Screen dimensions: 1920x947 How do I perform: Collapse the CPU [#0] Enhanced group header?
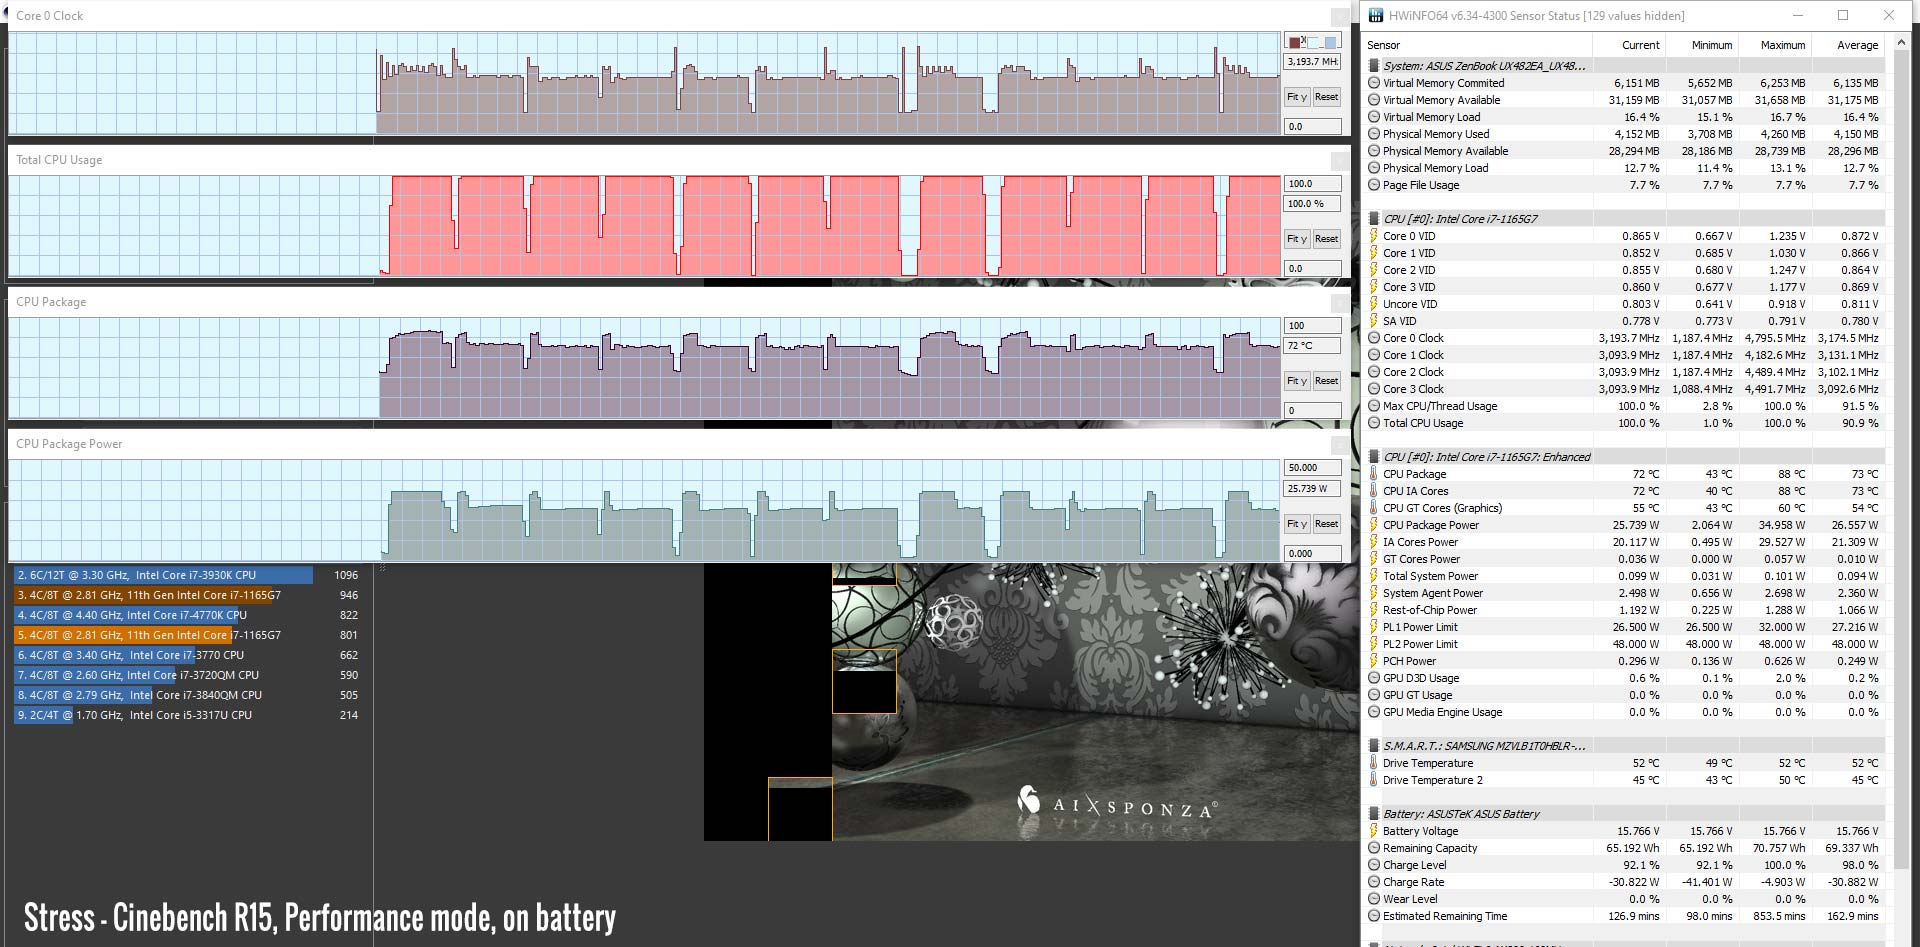pos(1625,457)
